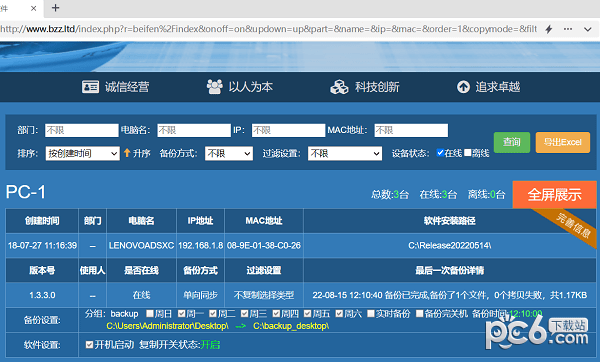Image resolution: width=600 pixels, height=362 pixels.
Task: Click the green 查询 button
Action: coord(512,142)
